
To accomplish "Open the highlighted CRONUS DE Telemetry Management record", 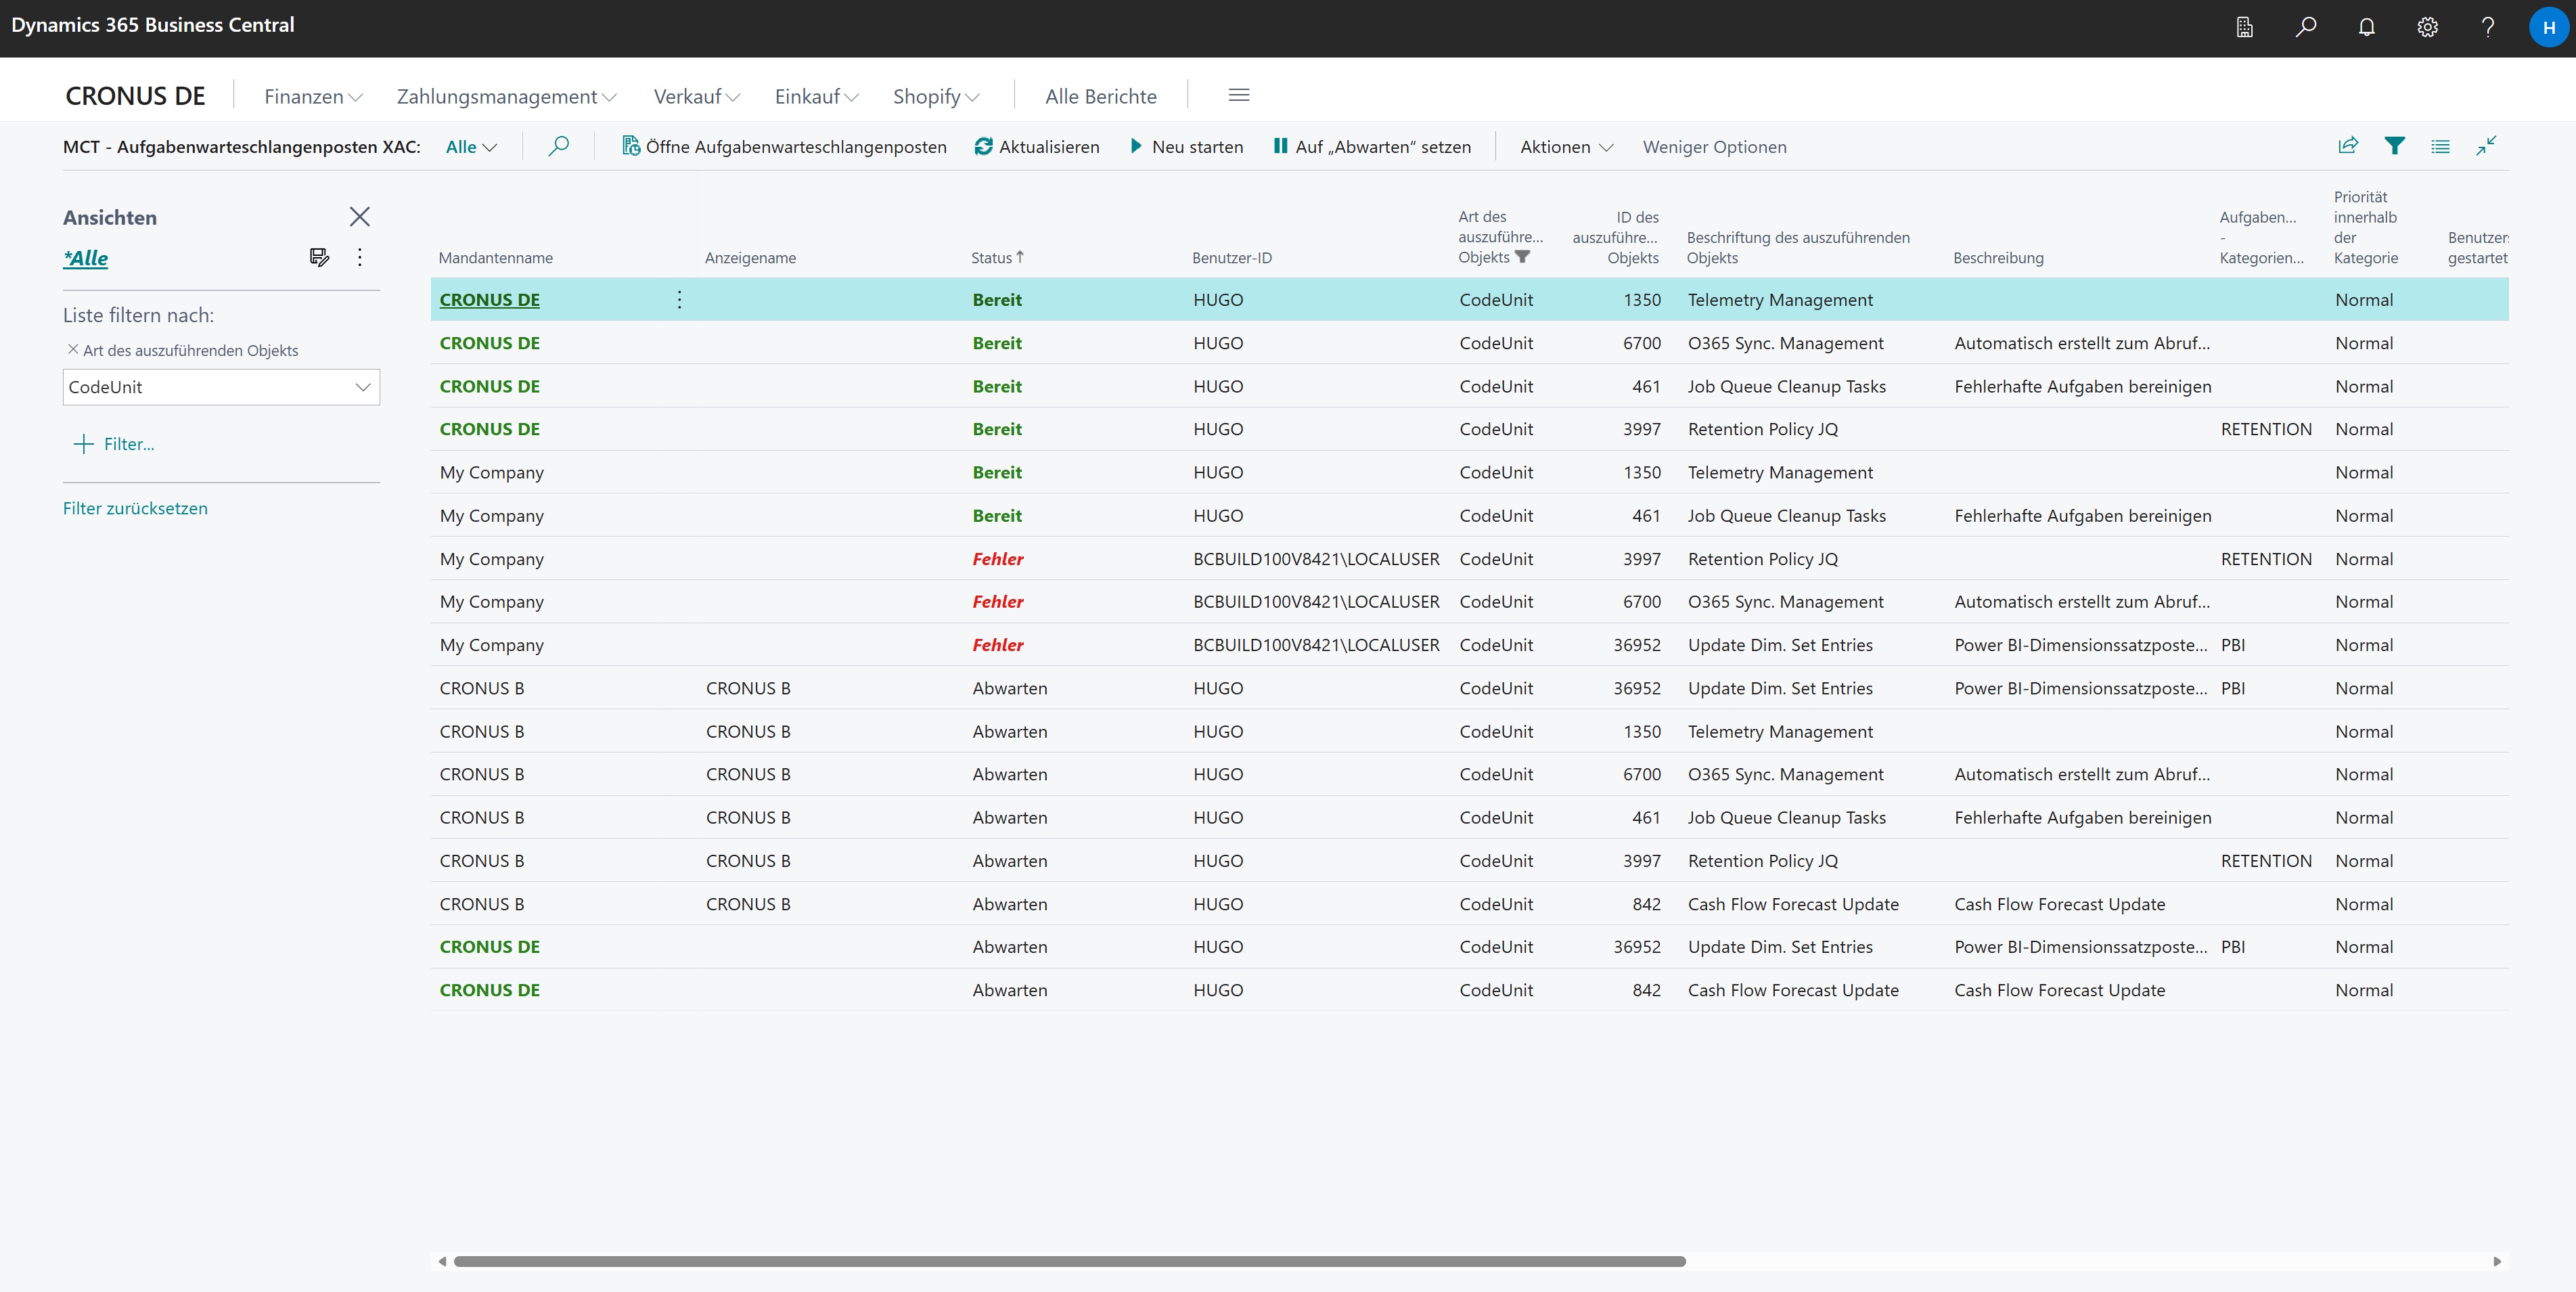I will click(x=490, y=300).
